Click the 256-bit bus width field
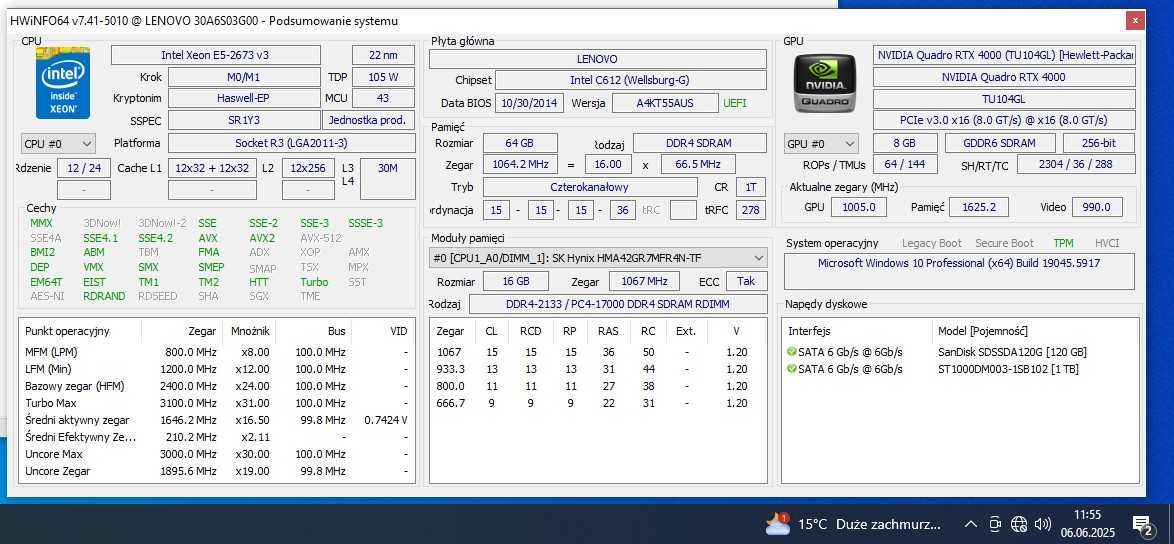The image size is (1174, 544). tap(1098, 143)
